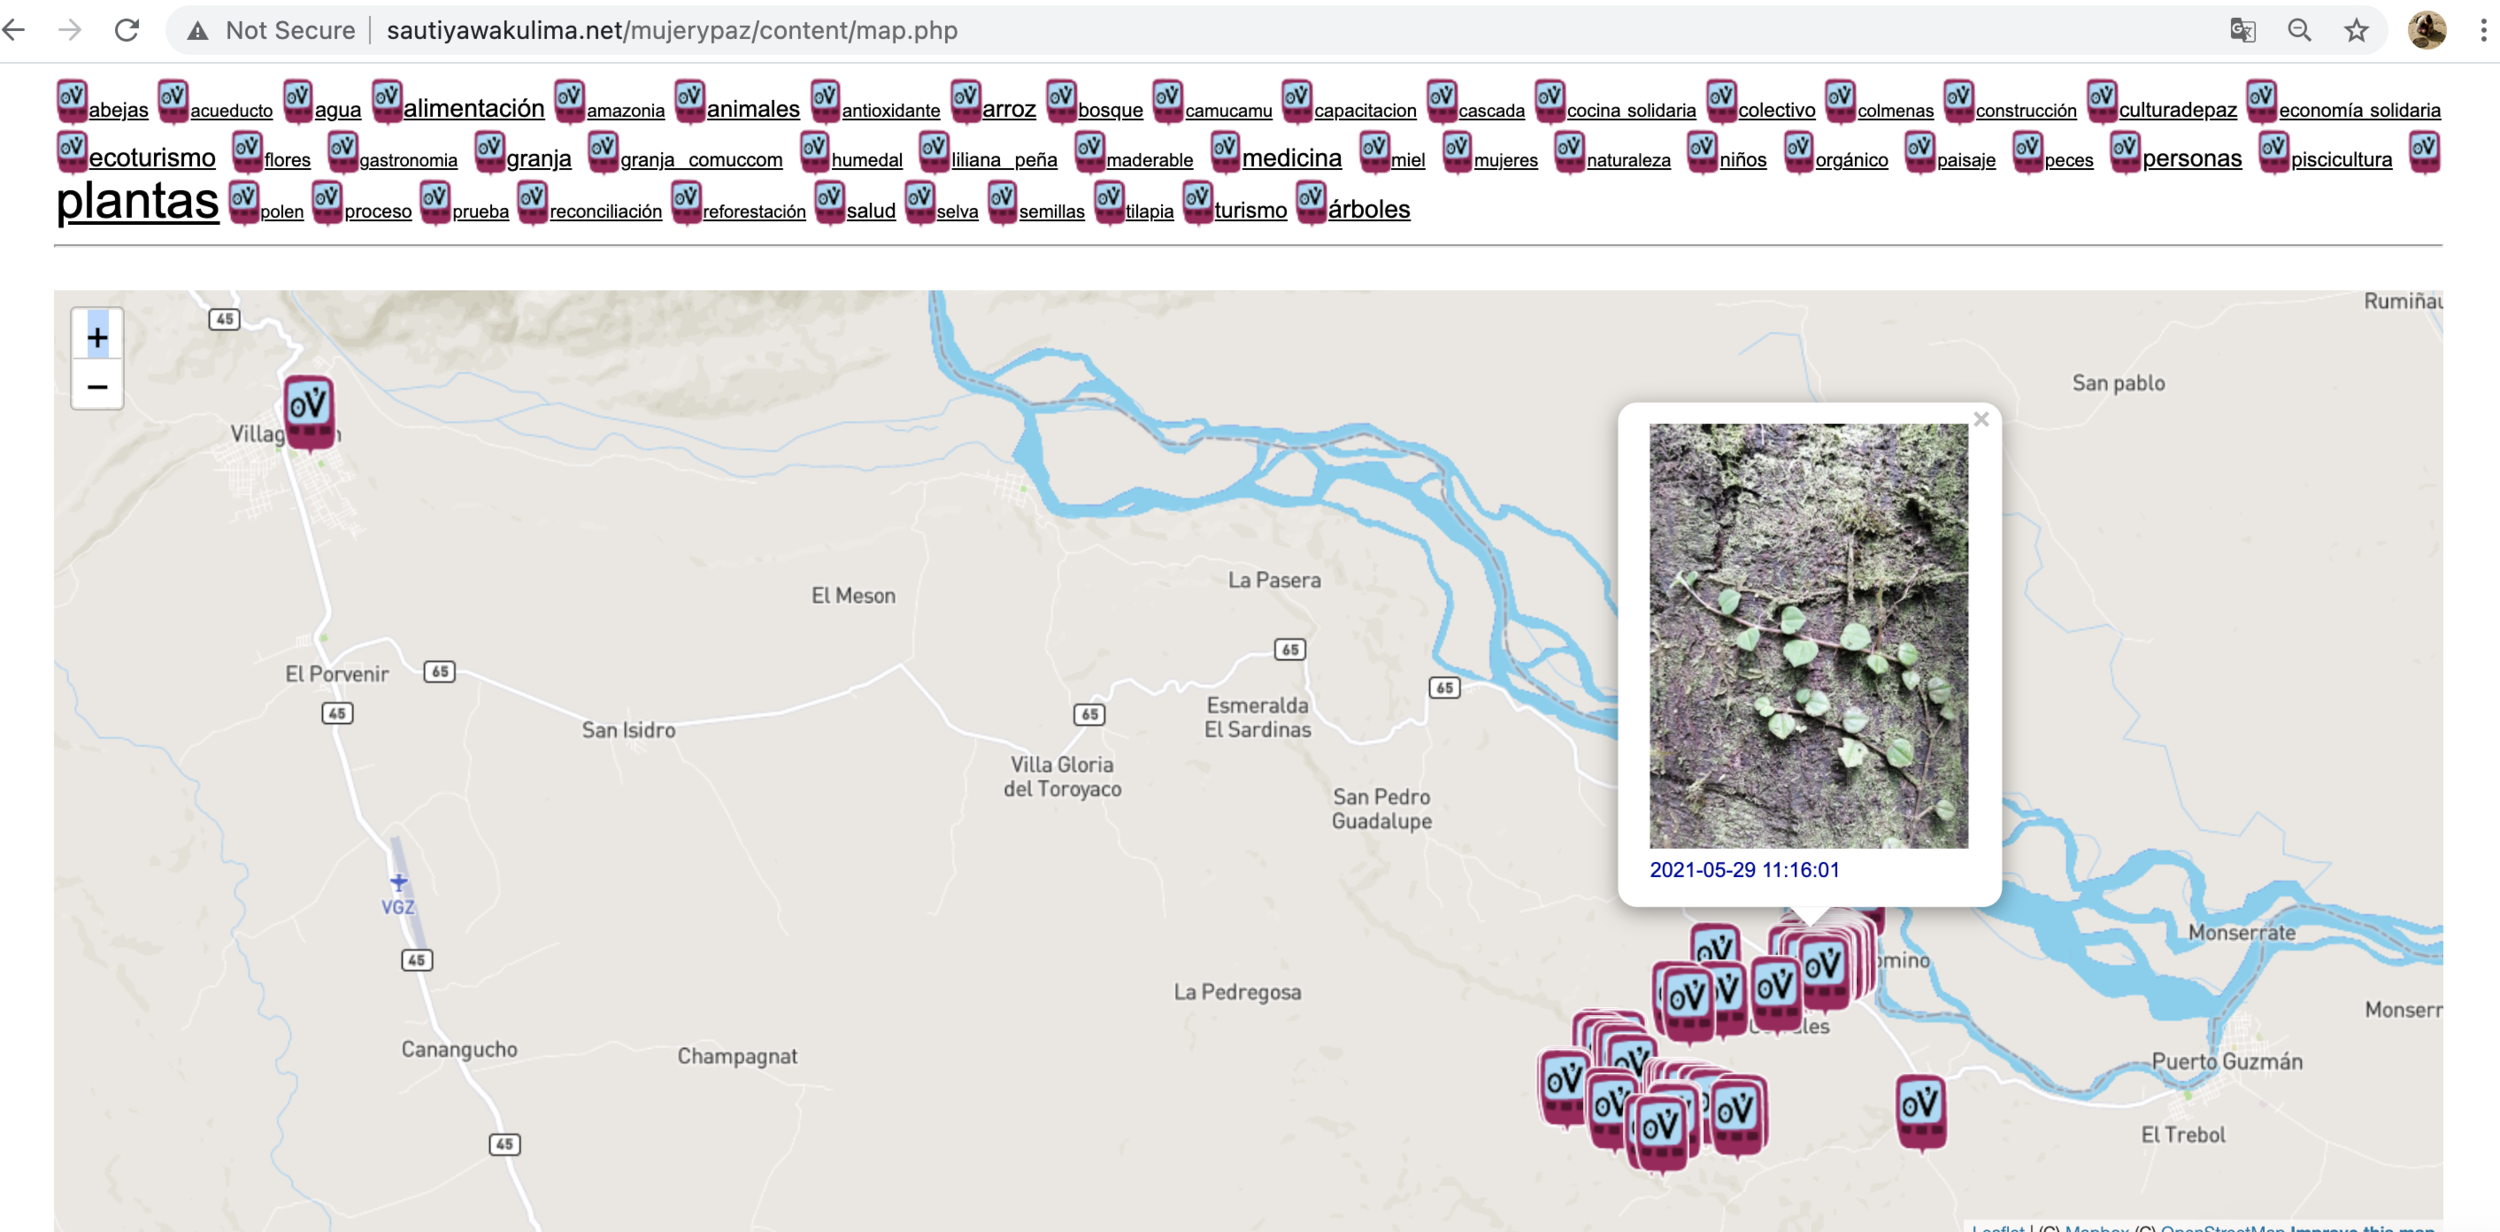Zoom out the map with minus button
The height and width of the screenshot is (1232, 2500).
pos(97,386)
